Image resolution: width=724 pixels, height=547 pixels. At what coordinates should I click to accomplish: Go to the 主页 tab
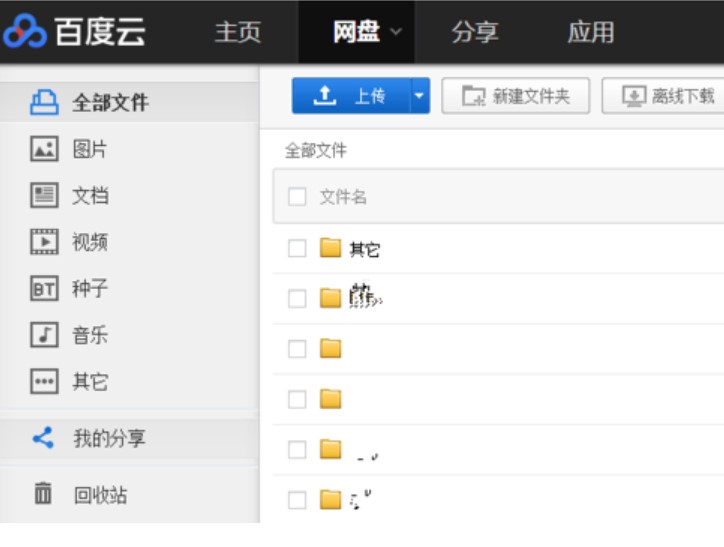click(x=238, y=32)
